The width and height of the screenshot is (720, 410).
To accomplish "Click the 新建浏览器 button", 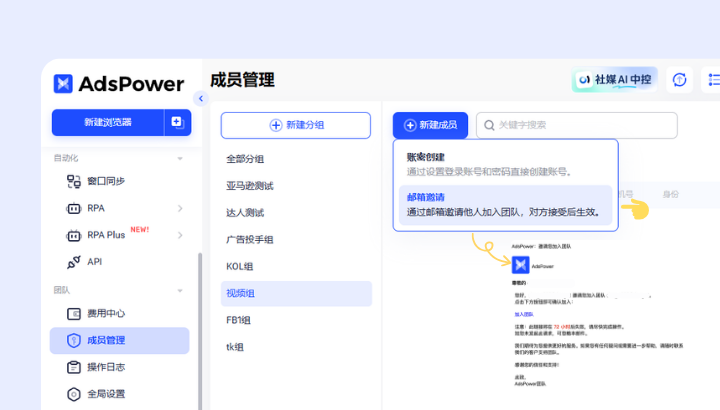I will click(108, 122).
